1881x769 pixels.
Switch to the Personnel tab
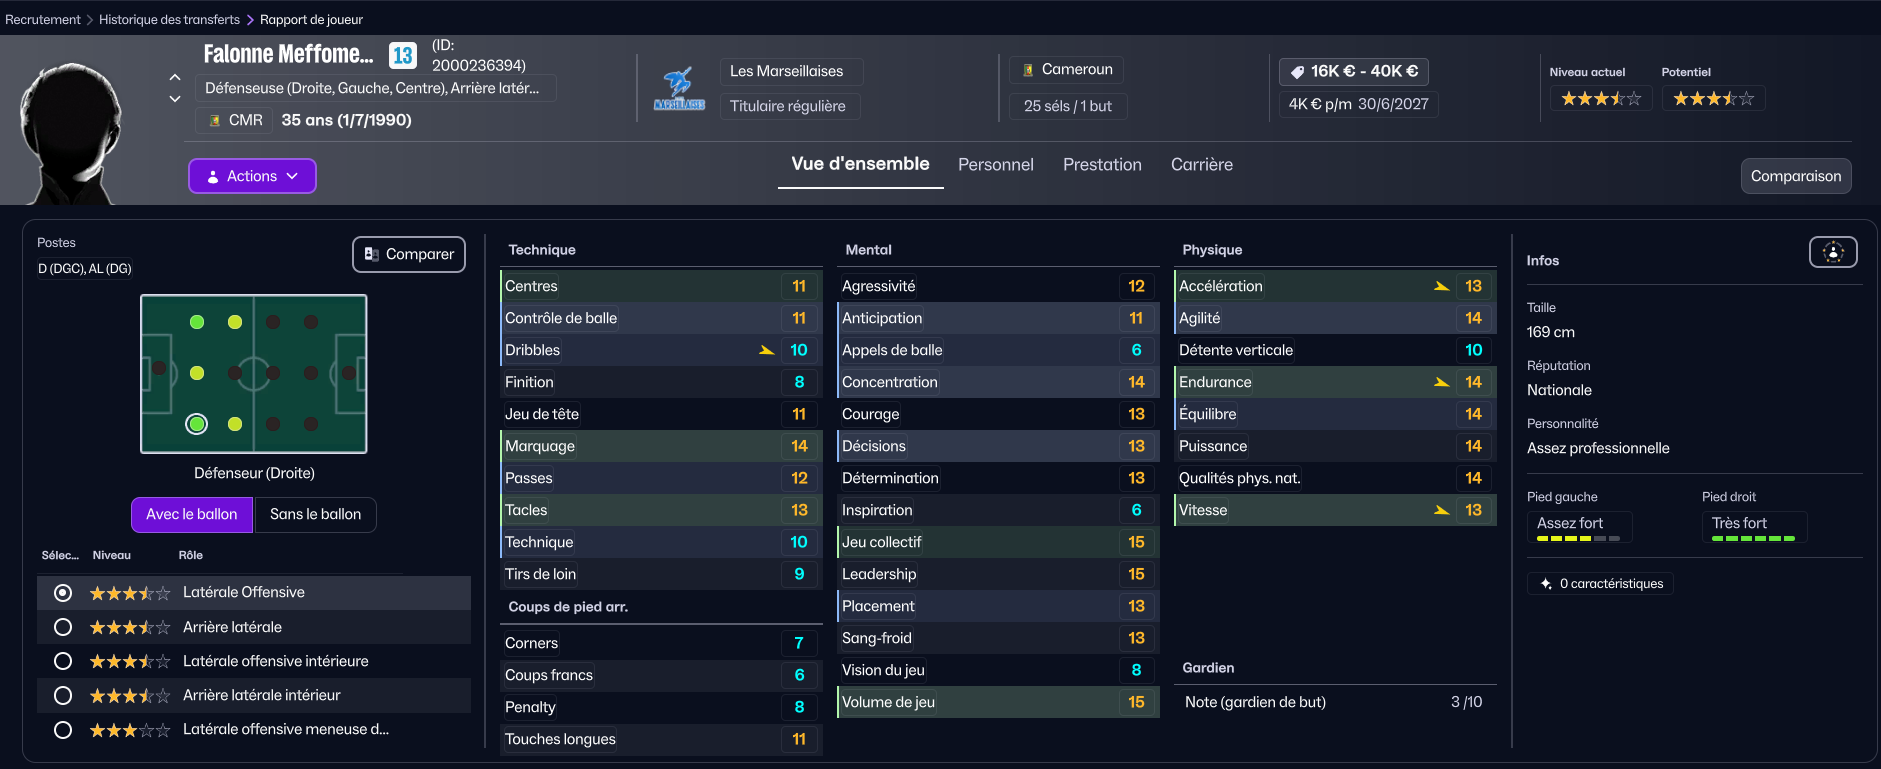tap(995, 165)
